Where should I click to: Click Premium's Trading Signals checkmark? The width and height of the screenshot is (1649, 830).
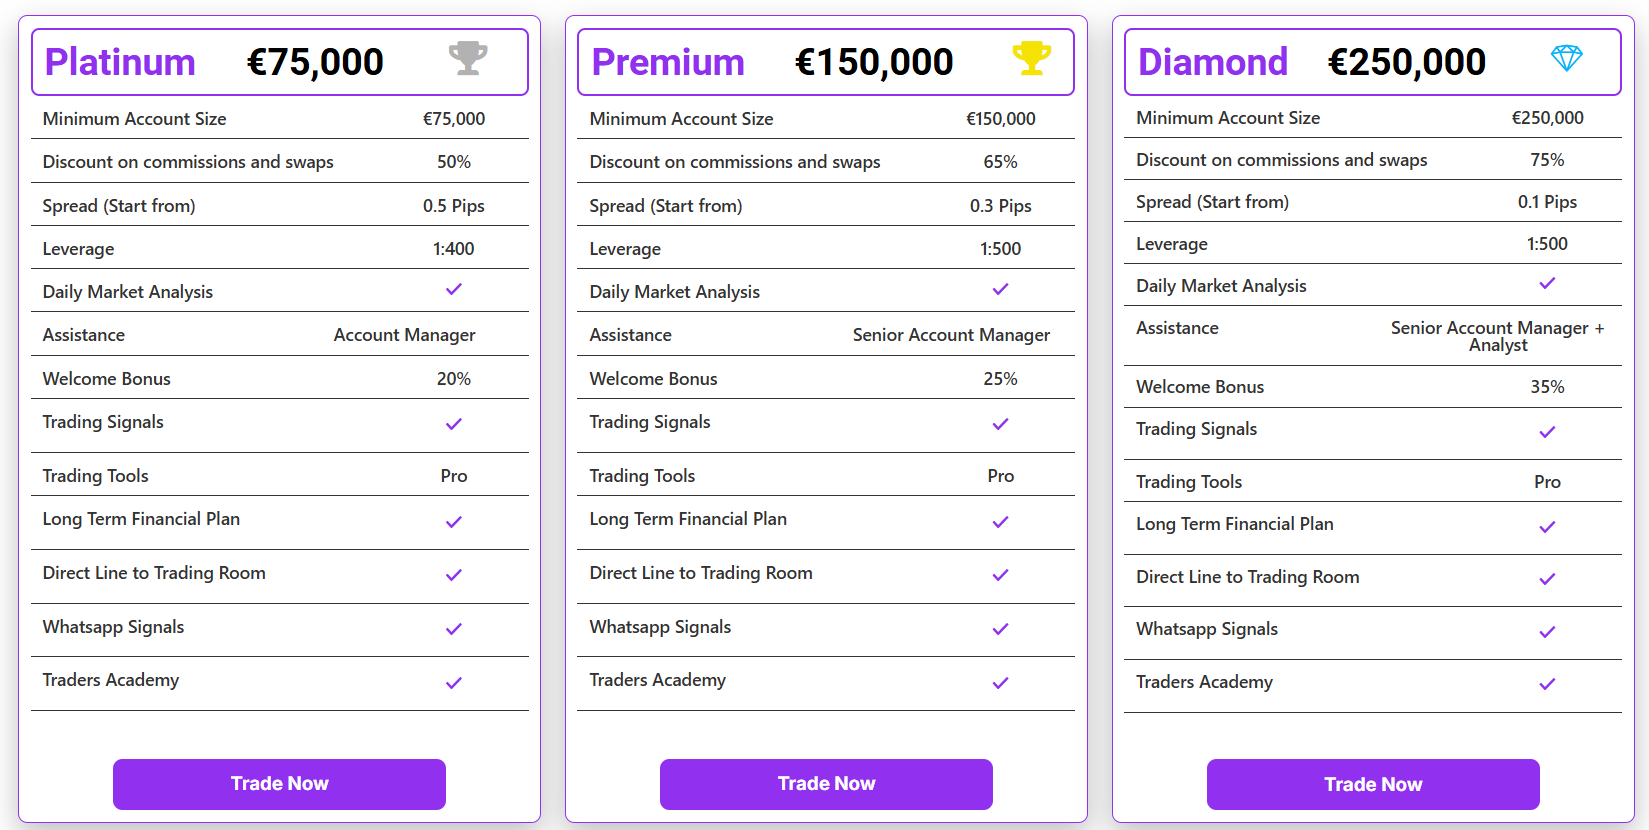[x=1000, y=424]
